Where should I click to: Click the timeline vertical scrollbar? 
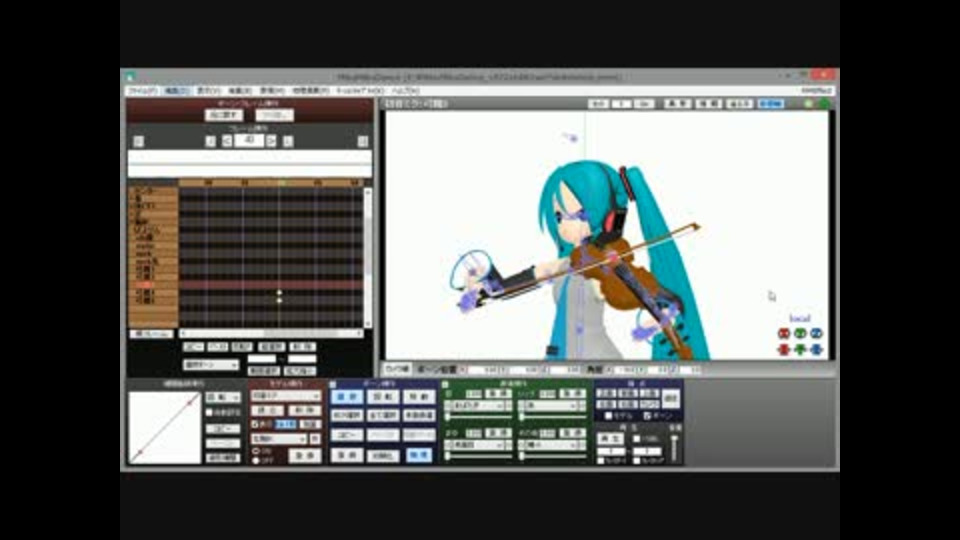367,258
